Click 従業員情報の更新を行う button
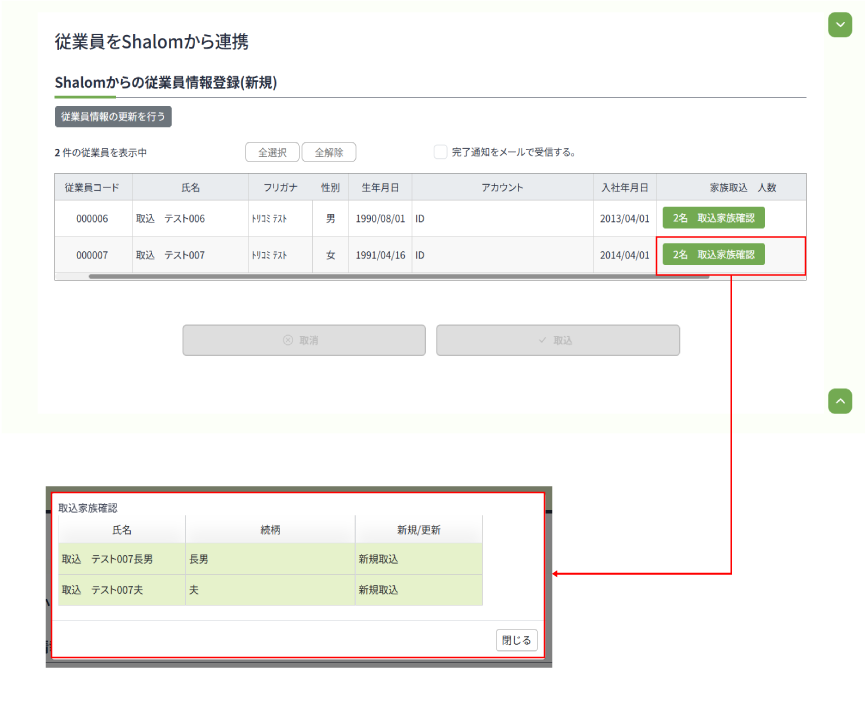The width and height of the screenshot is (865, 706). pos(113,117)
